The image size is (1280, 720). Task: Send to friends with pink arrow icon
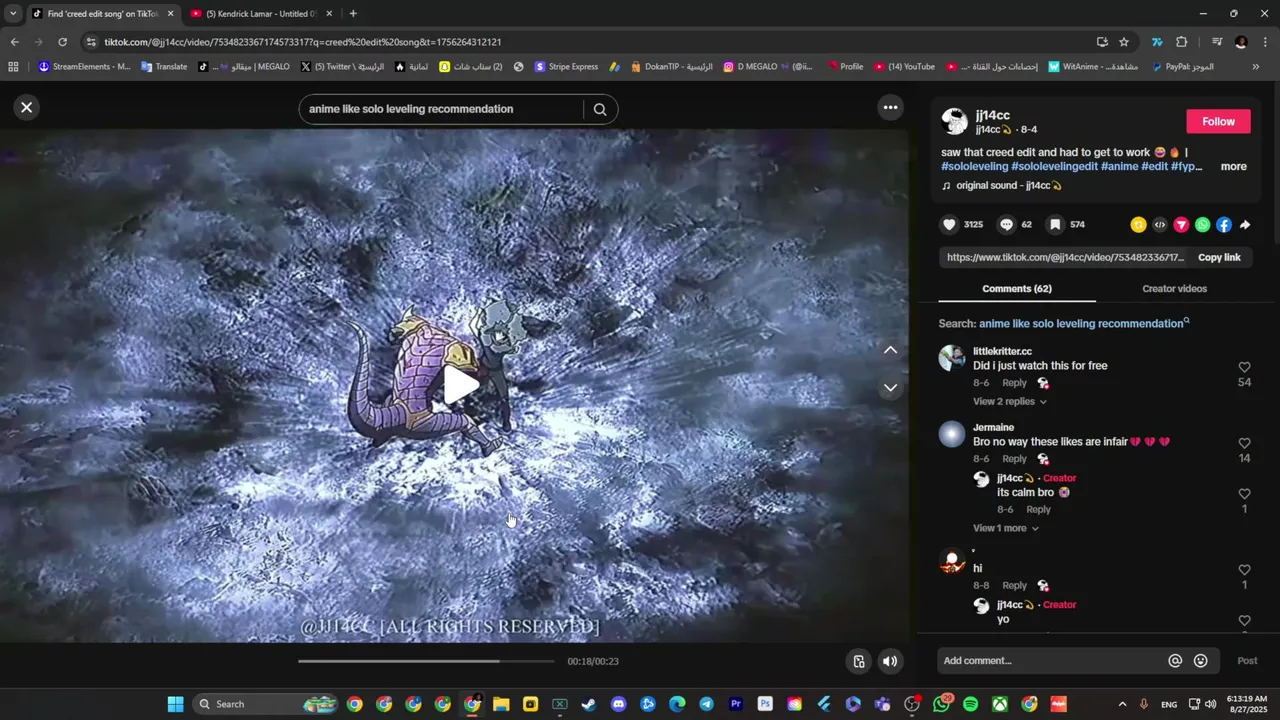pyautogui.click(x=1181, y=225)
